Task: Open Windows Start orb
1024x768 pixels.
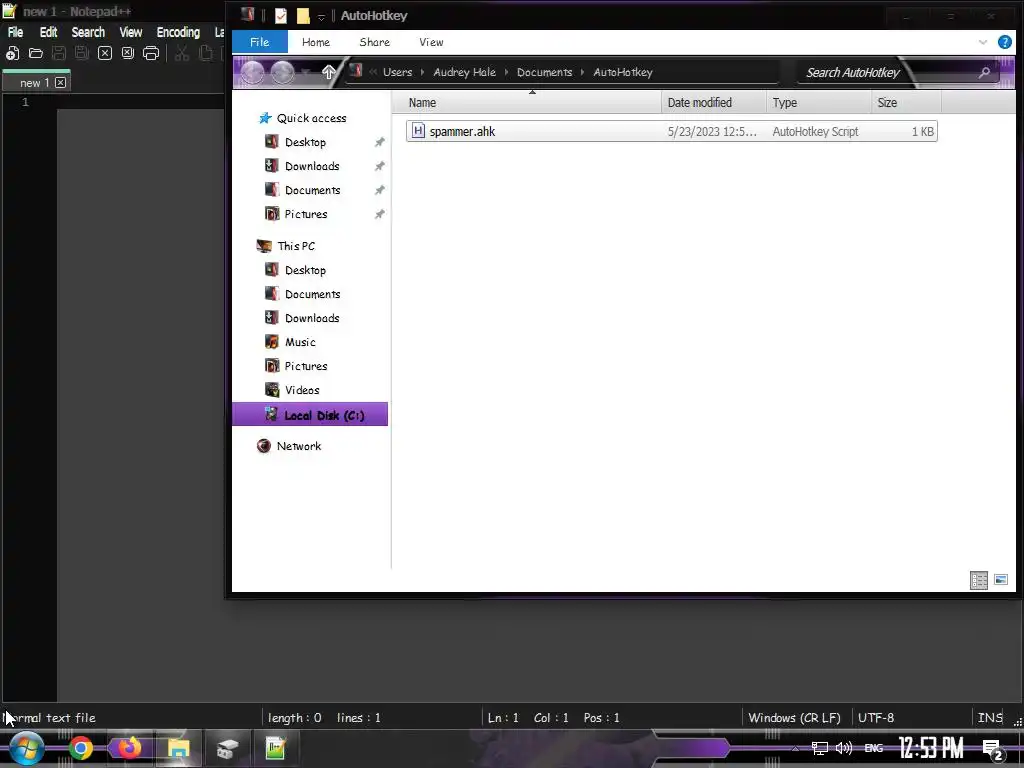Action: click(x=26, y=748)
